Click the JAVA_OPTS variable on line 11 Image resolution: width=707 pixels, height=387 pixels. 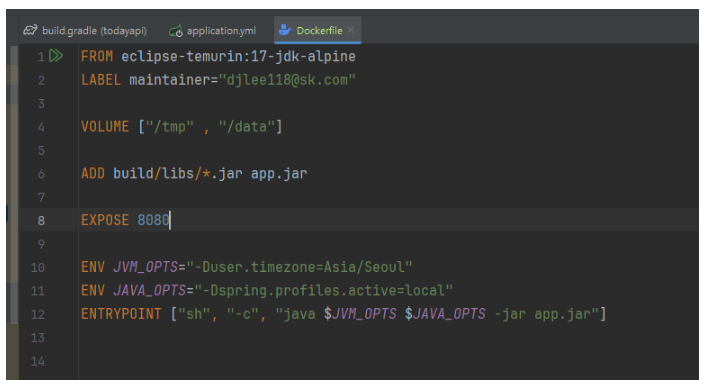[x=150, y=290]
